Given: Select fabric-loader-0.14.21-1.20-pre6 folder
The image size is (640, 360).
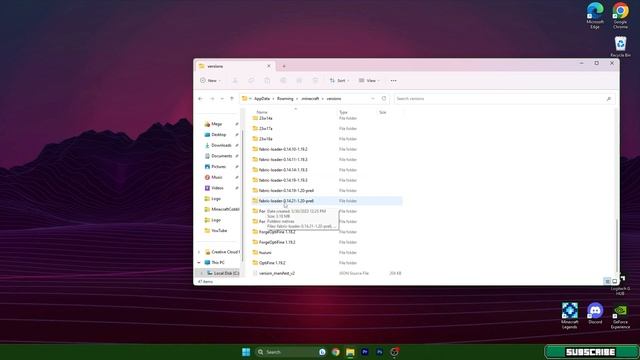Looking at the screenshot, I should [327, 201].
